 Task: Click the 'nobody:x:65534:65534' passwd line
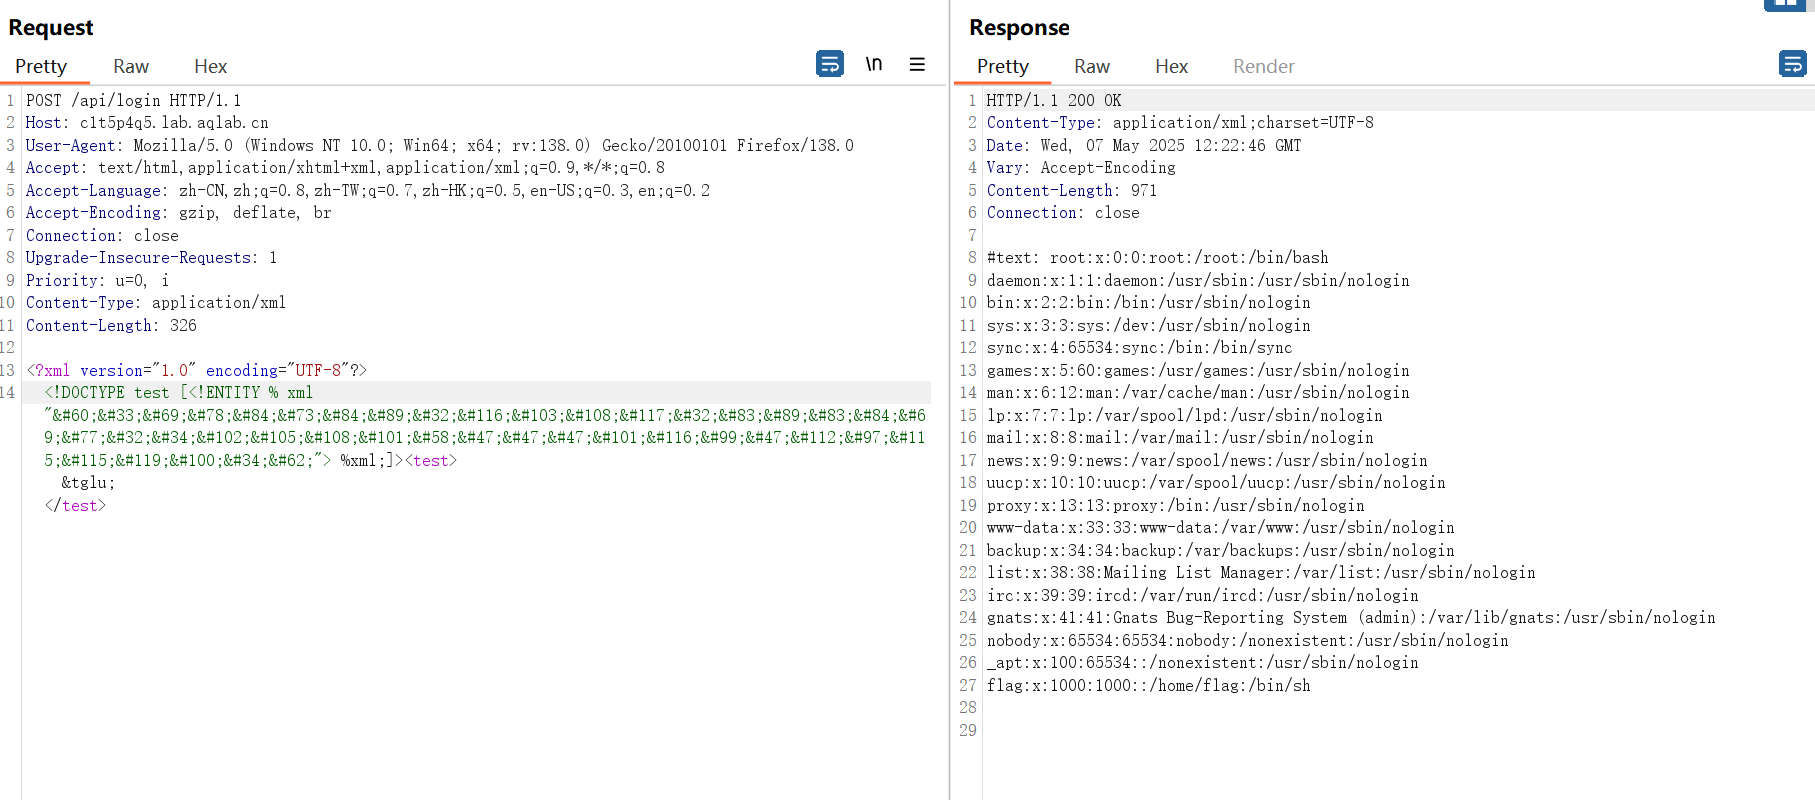pos(1248,641)
